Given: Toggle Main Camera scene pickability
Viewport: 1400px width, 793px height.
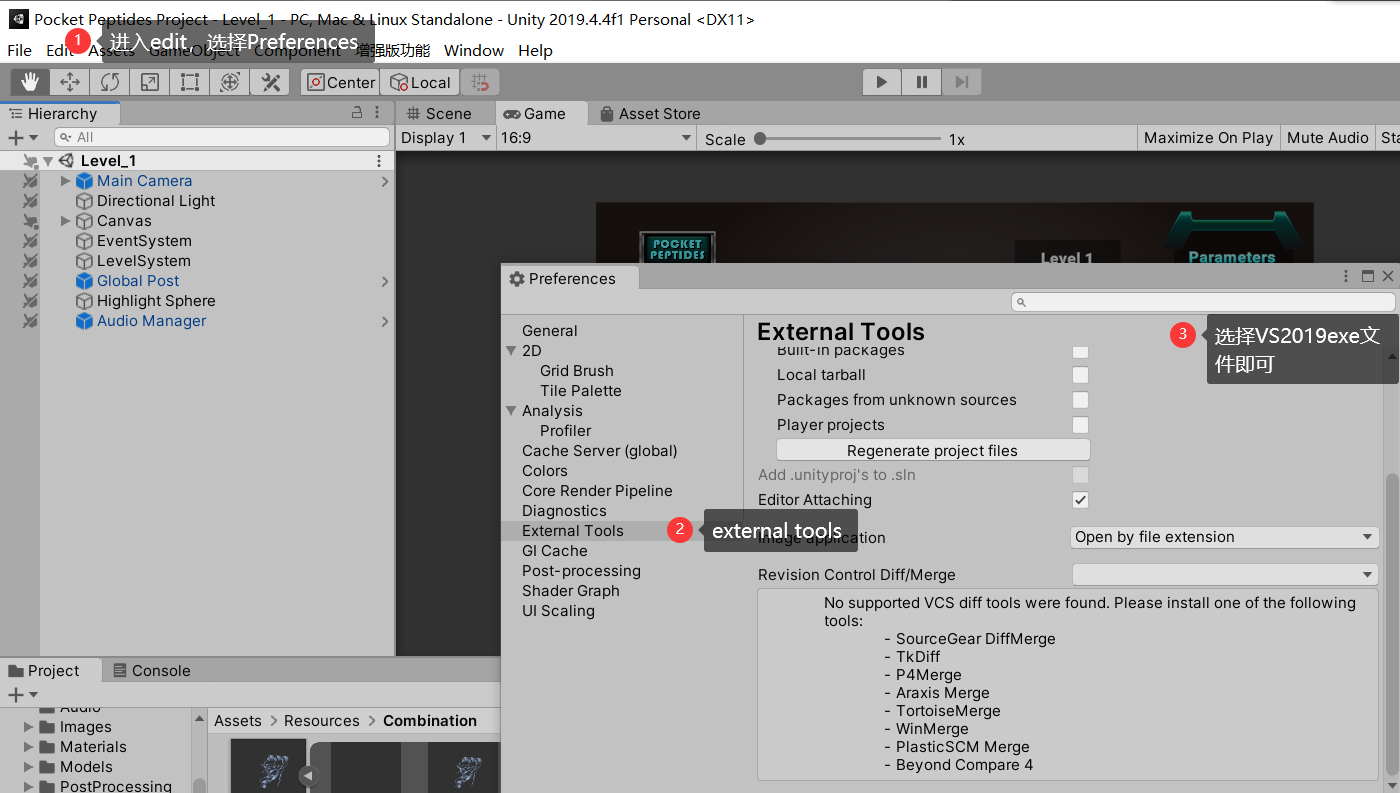Looking at the screenshot, I should point(30,181).
